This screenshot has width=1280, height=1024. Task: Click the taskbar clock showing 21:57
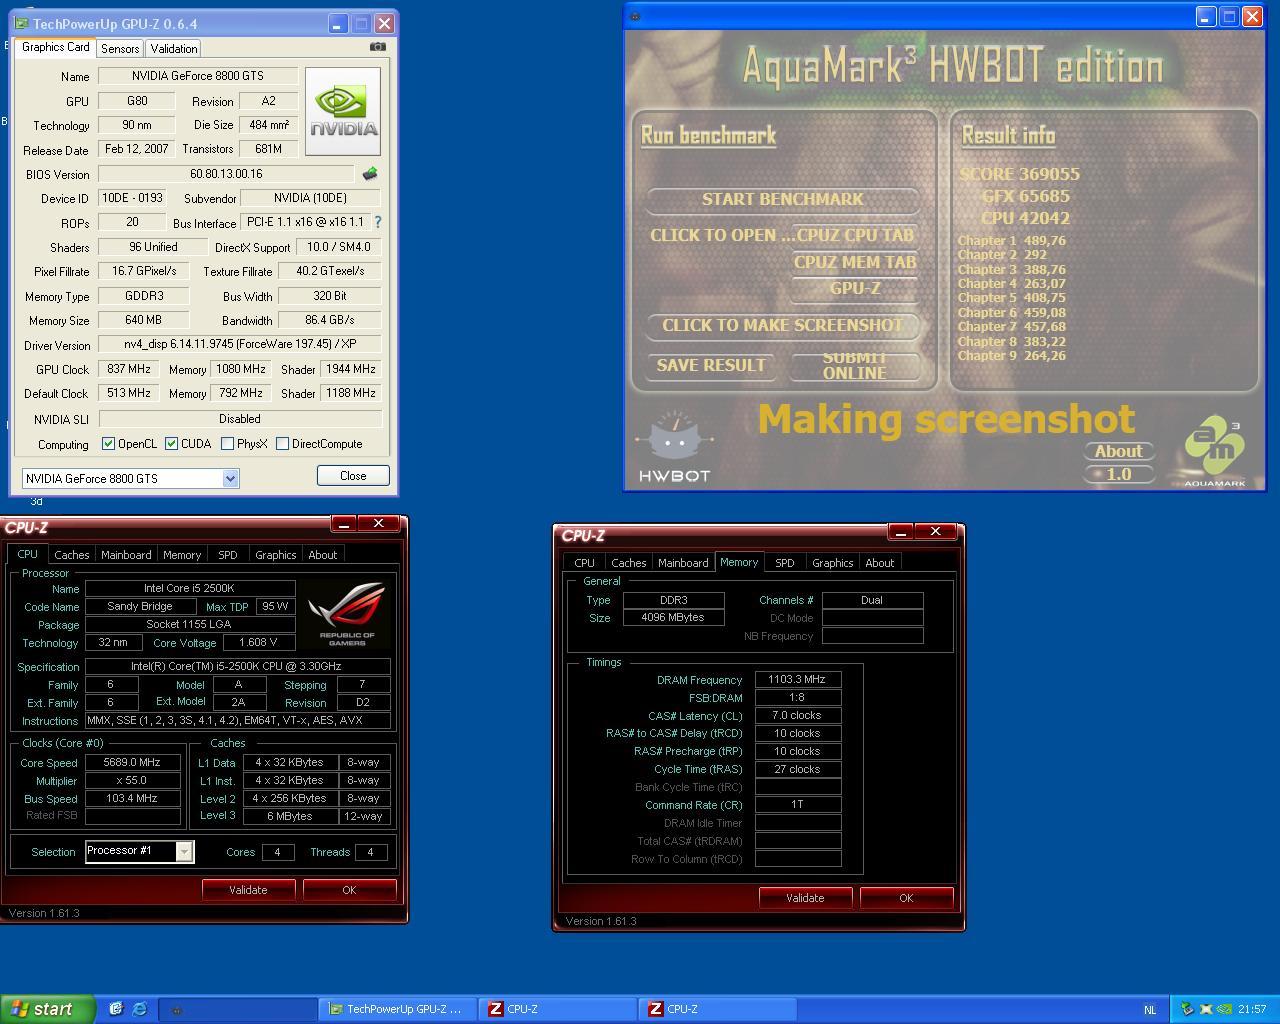pos(1252,1009)
